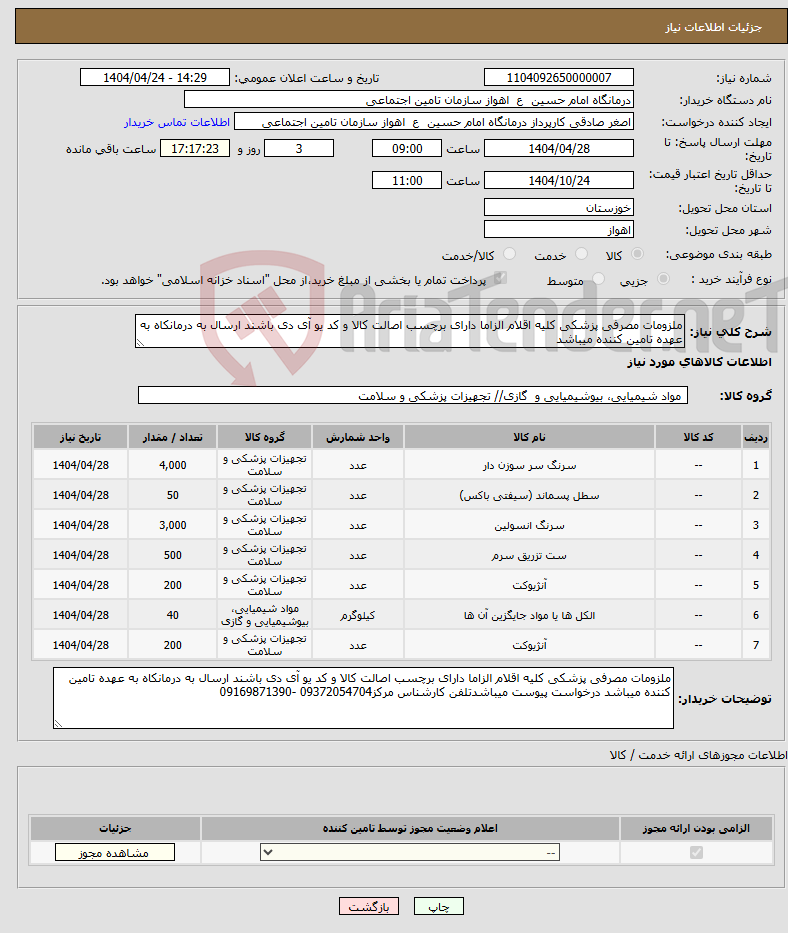Click the buyer organization name field
The height and width of the screenshot is (933, 788).
click(x=408, y=100)
